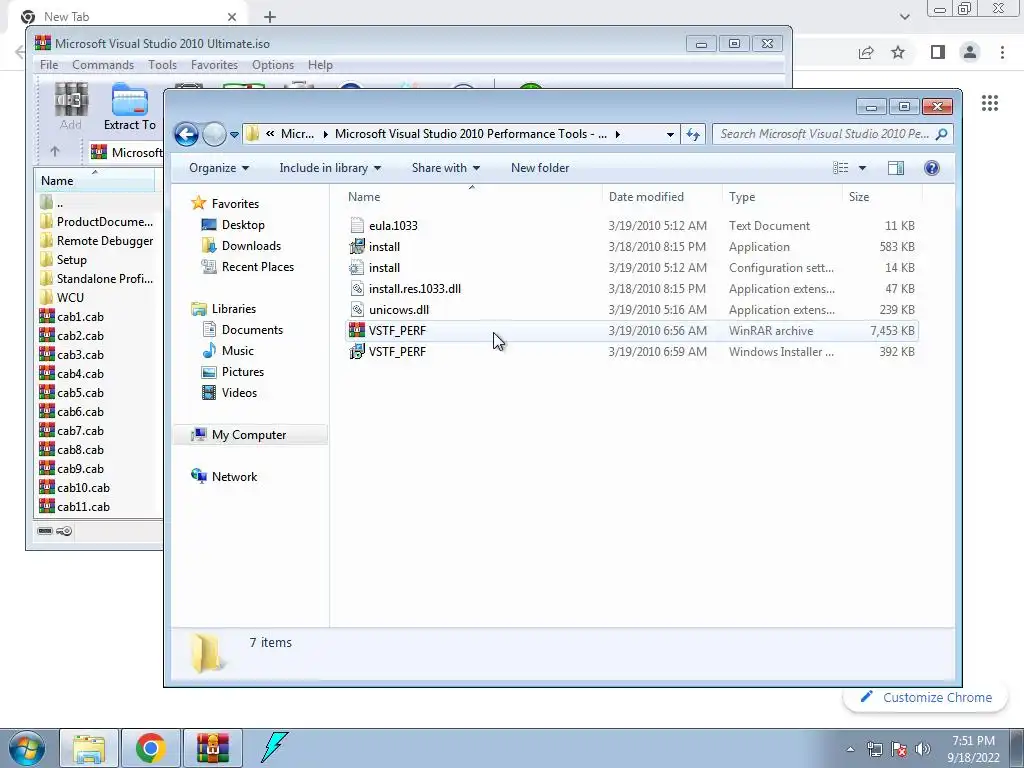Select install.res.1033.dll file
Viewport: 1024px width, 768px height.
[x=632, y=289]
